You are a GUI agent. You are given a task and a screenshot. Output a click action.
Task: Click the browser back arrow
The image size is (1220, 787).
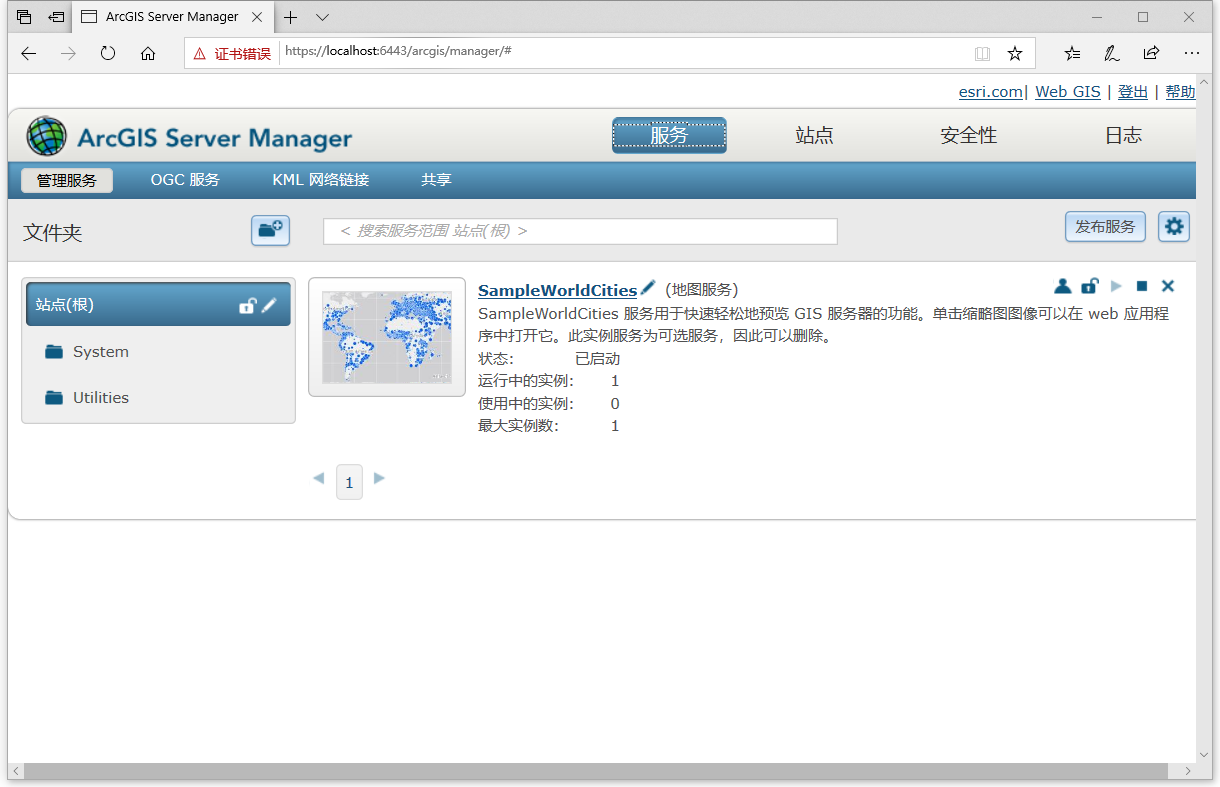click(29, 53)
